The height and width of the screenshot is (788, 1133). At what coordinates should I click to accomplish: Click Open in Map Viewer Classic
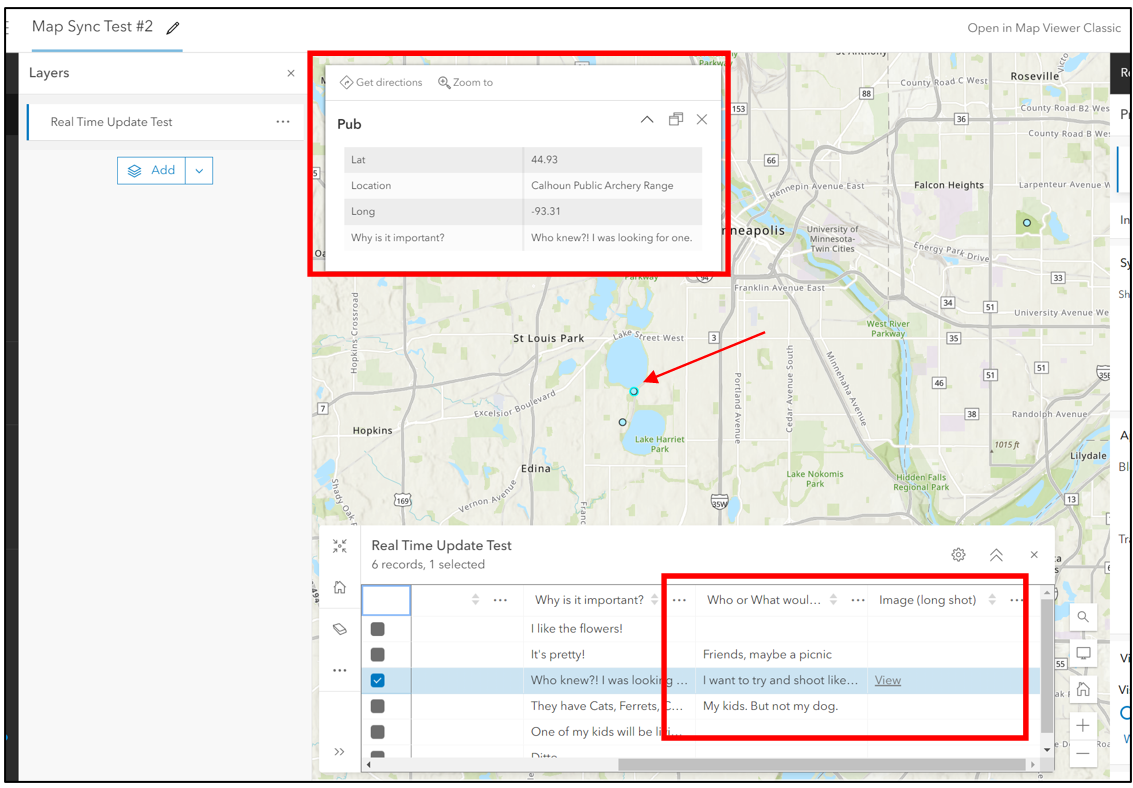tap(1044, 28)
